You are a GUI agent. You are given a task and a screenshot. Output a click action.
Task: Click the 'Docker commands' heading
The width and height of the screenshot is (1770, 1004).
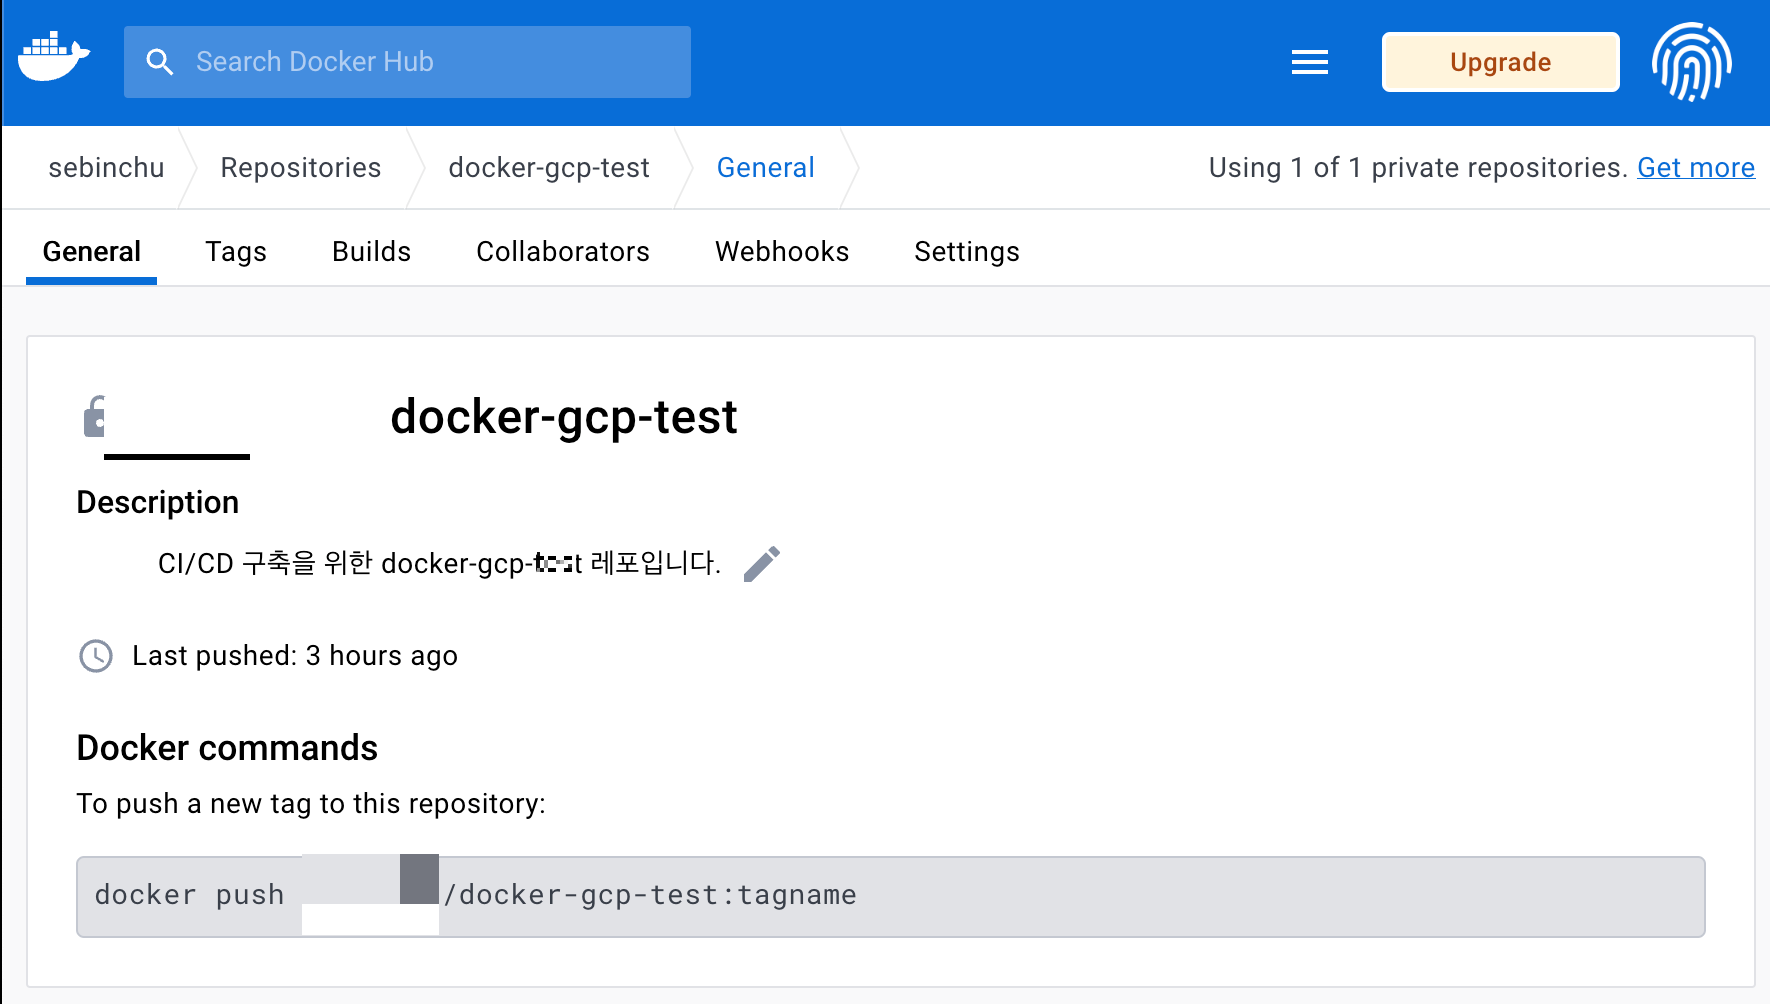[227, 748]
